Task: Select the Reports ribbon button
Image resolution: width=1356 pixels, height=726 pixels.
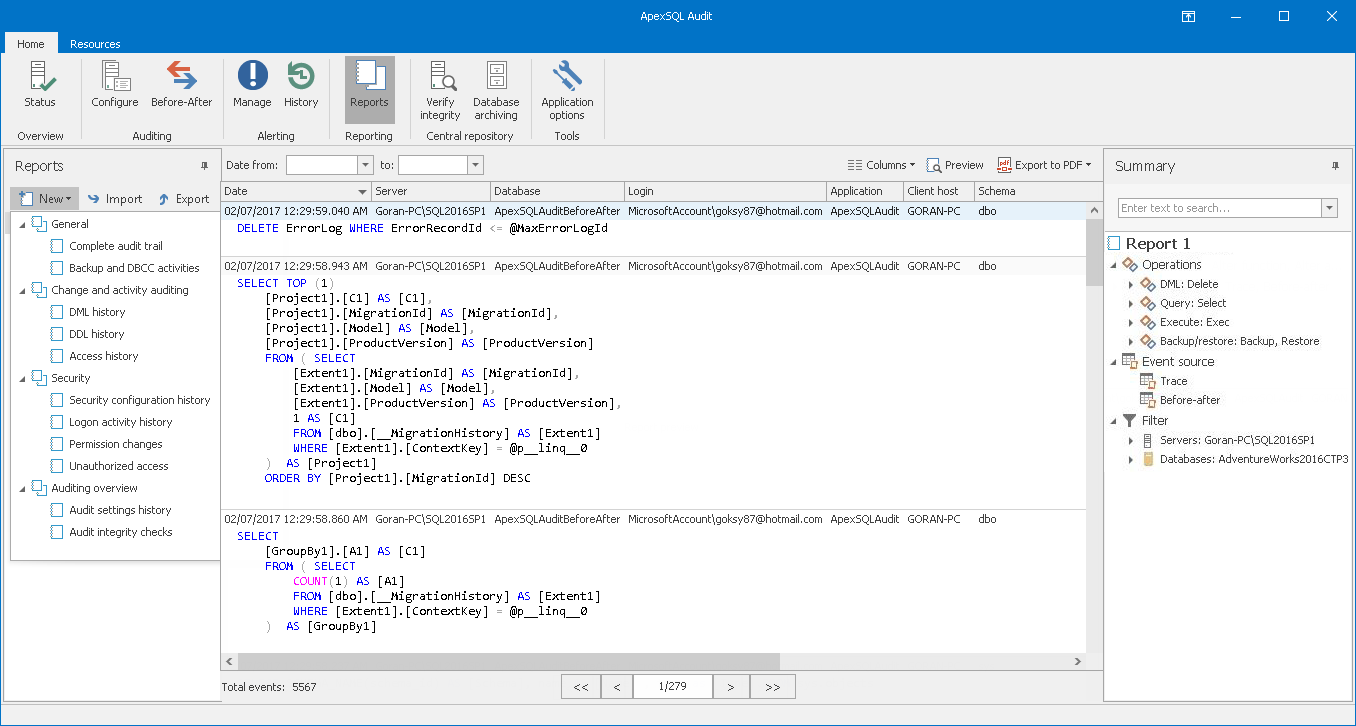Action: [369, 89]
